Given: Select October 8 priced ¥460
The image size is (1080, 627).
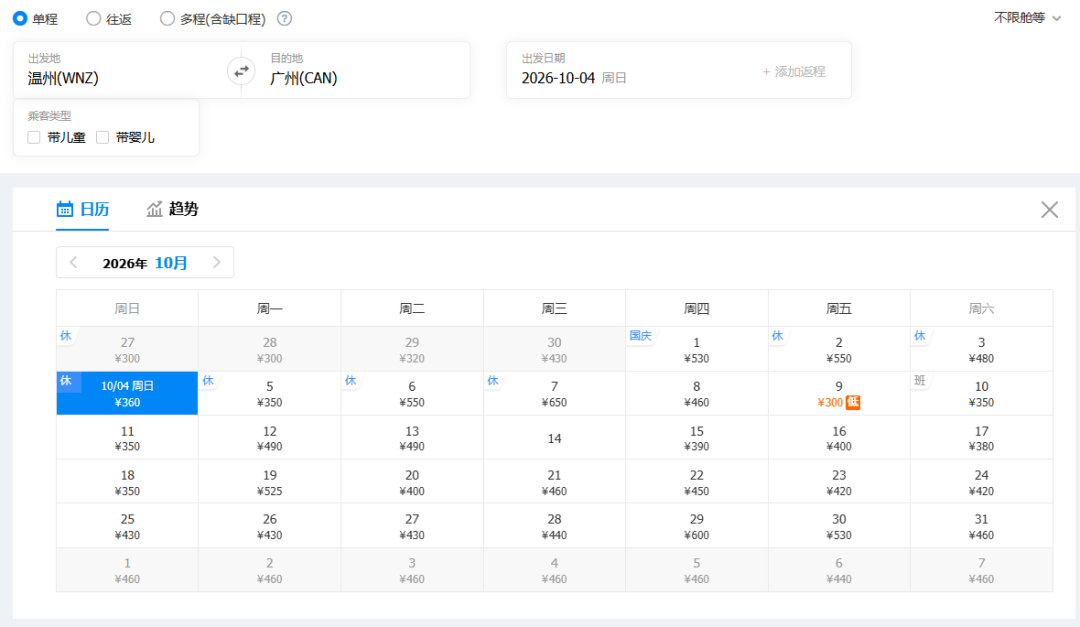Looking at the screenshot, I should click(x=696, y=393).
